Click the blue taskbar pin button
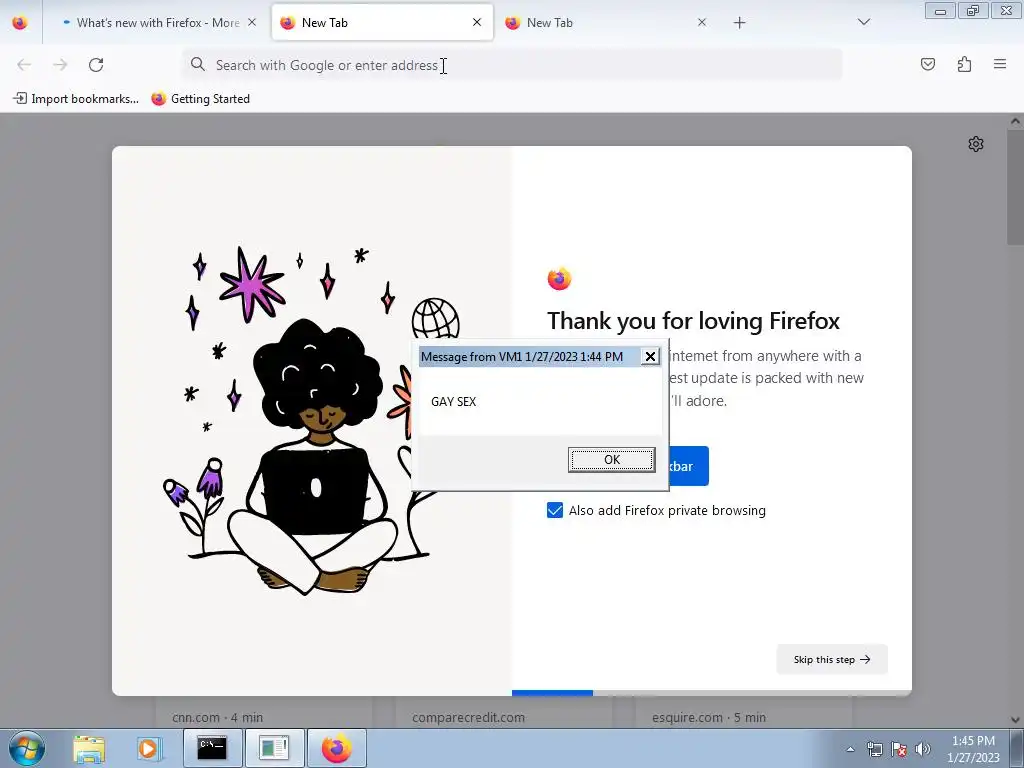 tap(688, 466)
